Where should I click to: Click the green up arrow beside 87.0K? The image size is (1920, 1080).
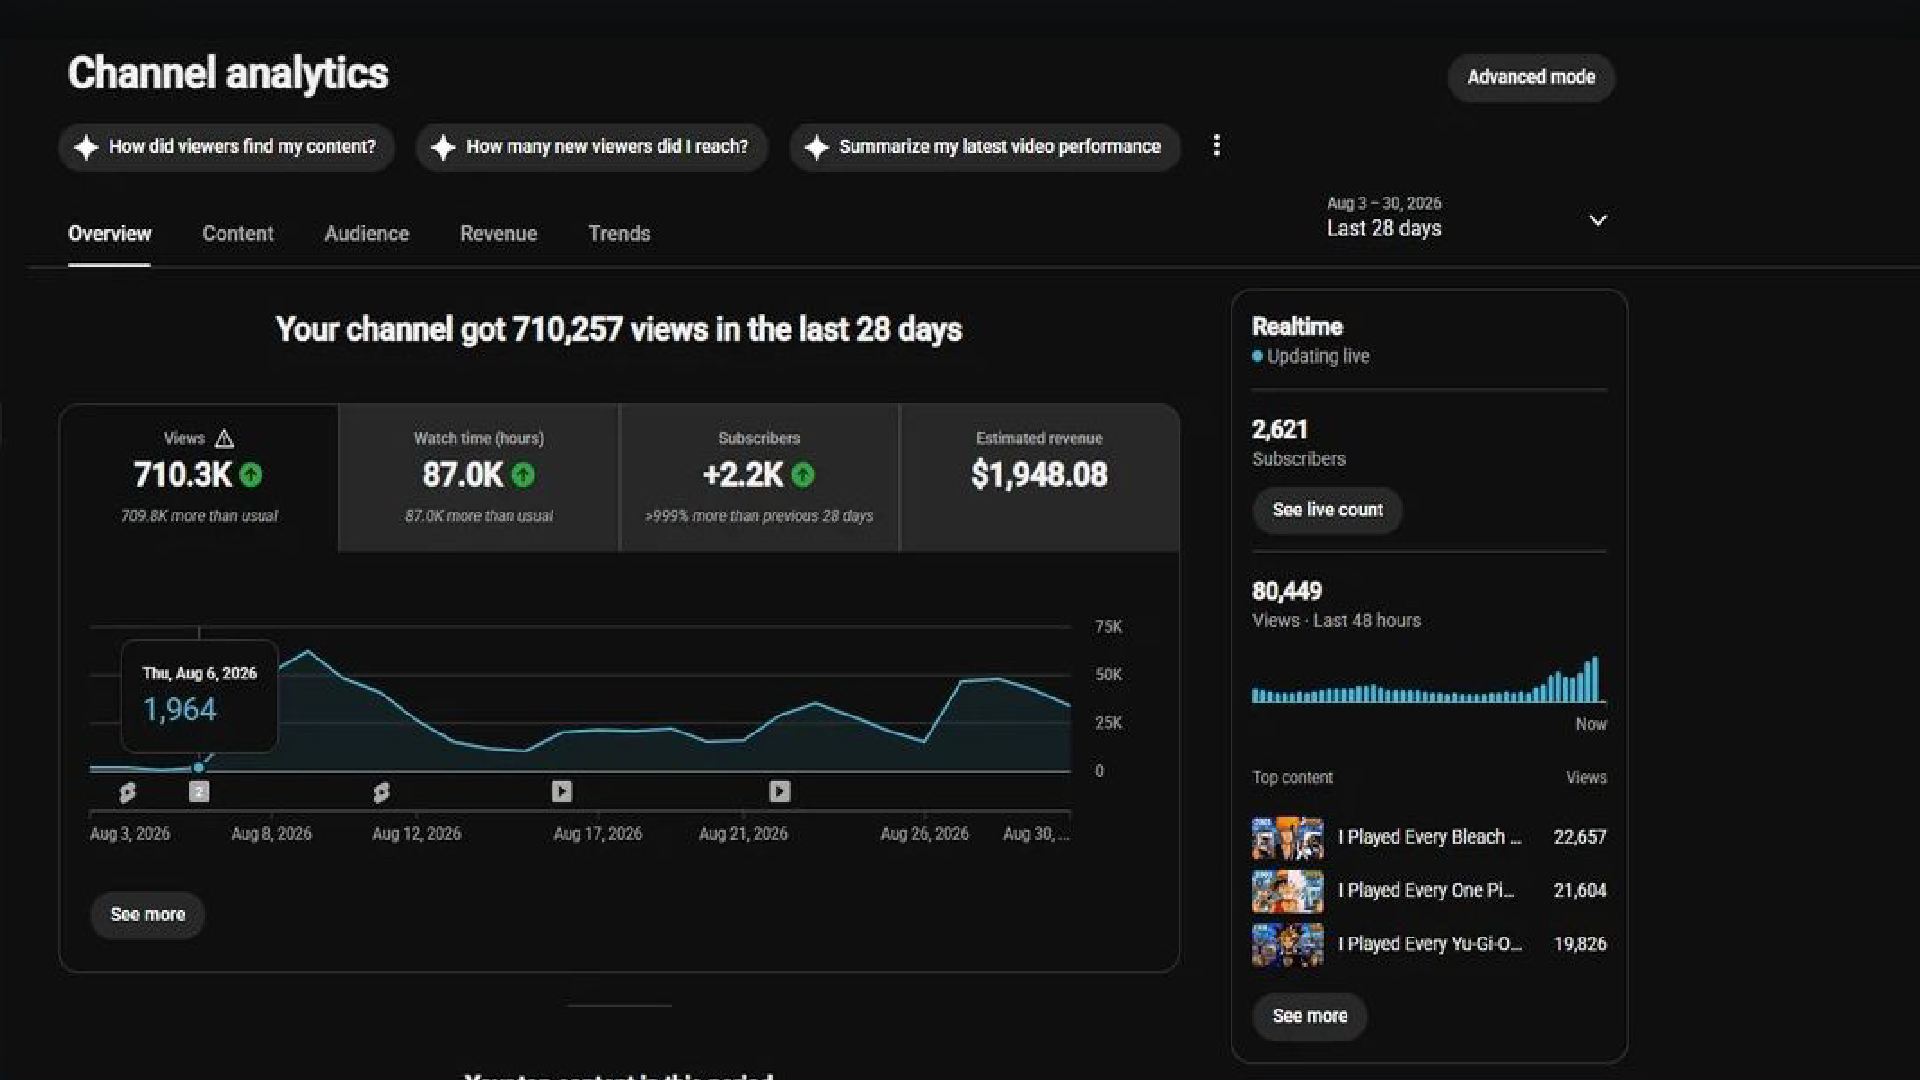[x=523, y=475]
